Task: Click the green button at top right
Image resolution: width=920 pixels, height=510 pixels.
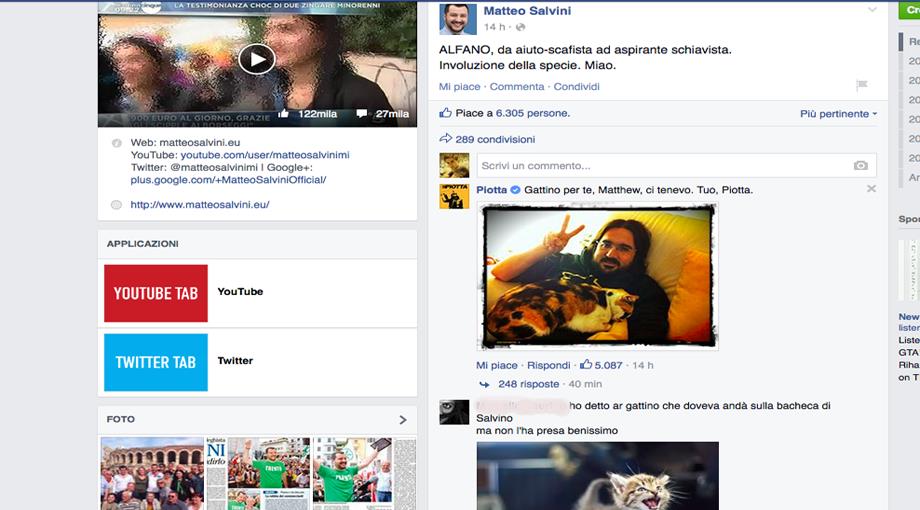Action: (x=909, y=10)
